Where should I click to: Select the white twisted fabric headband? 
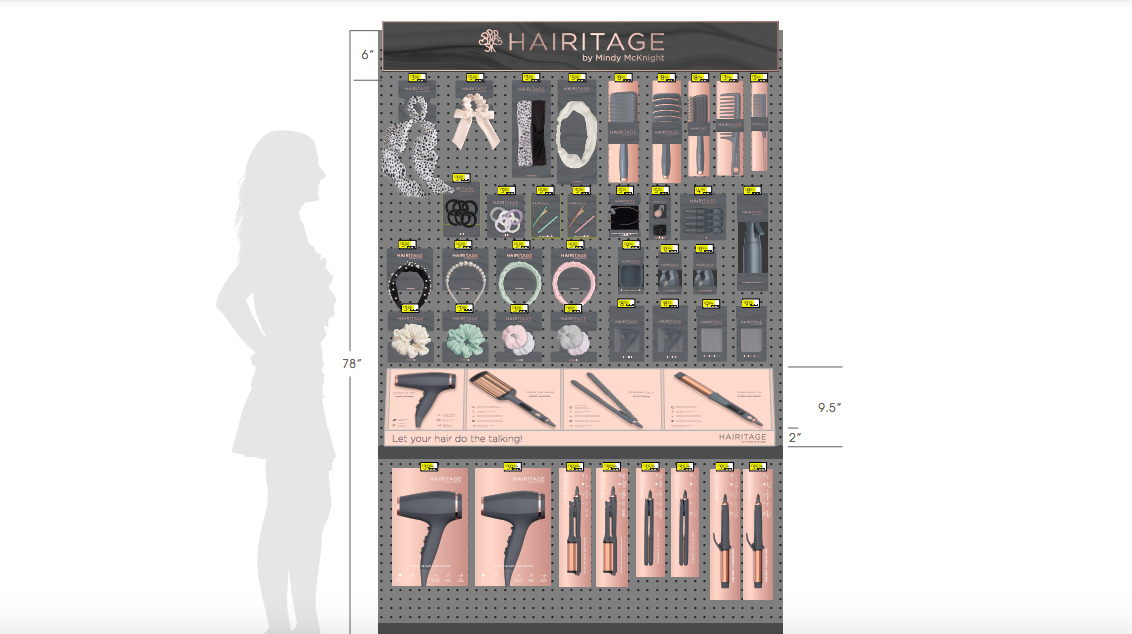pos(576,130)
